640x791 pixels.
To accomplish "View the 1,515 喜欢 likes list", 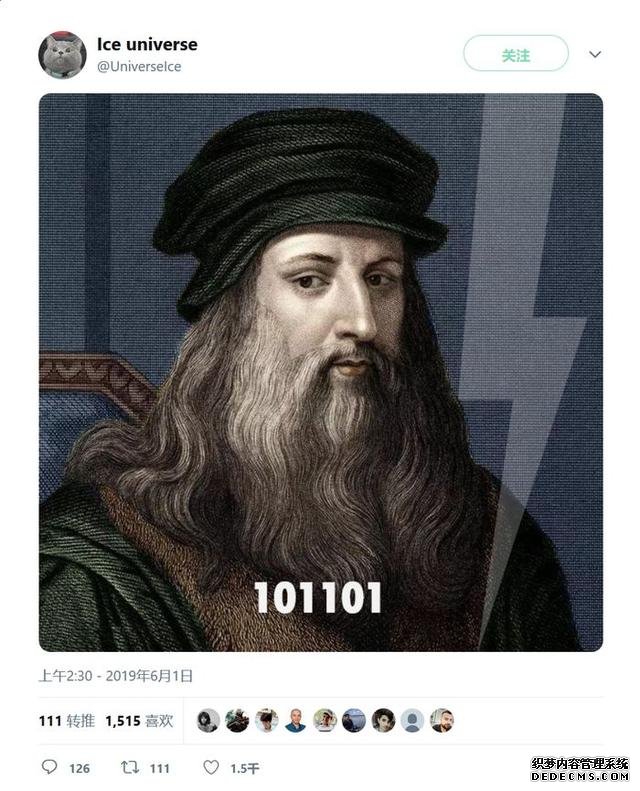I will 140,720.
